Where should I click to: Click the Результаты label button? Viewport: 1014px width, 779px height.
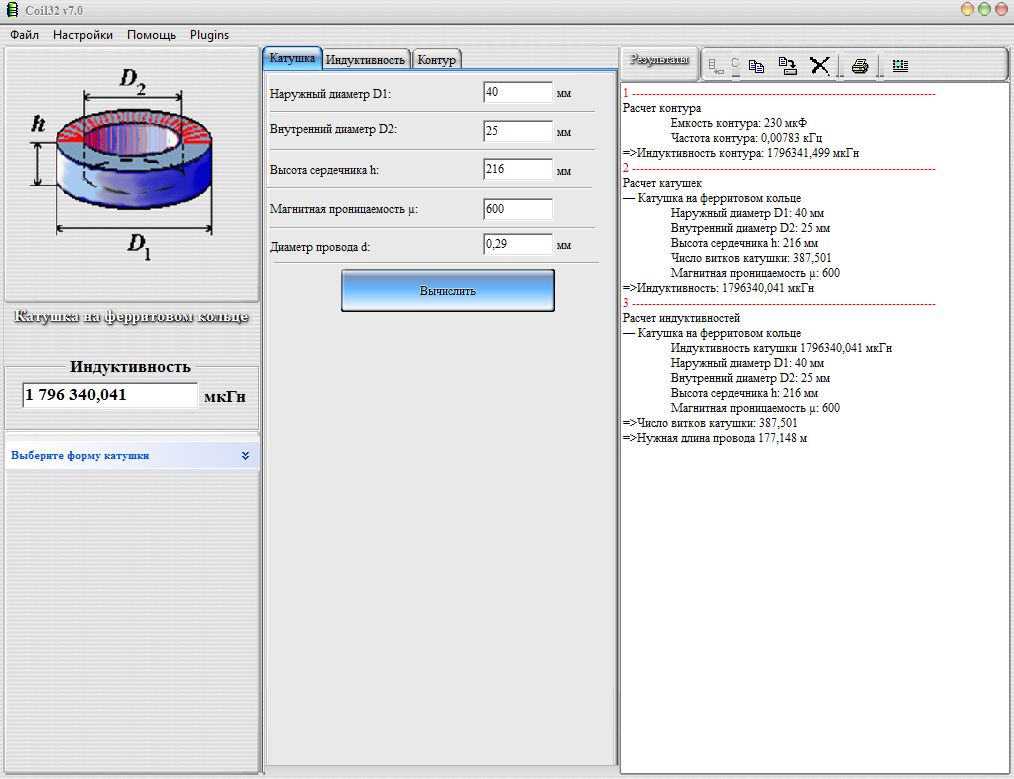[657, 60]
